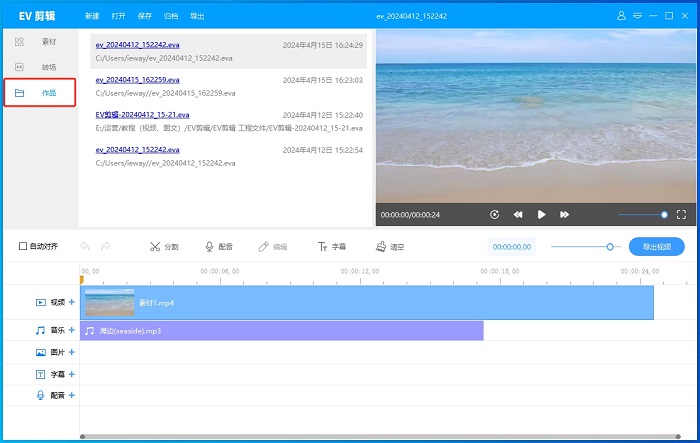Click the 清空 clear timeline tool
The image size is (700, 443).
[389, 246]
